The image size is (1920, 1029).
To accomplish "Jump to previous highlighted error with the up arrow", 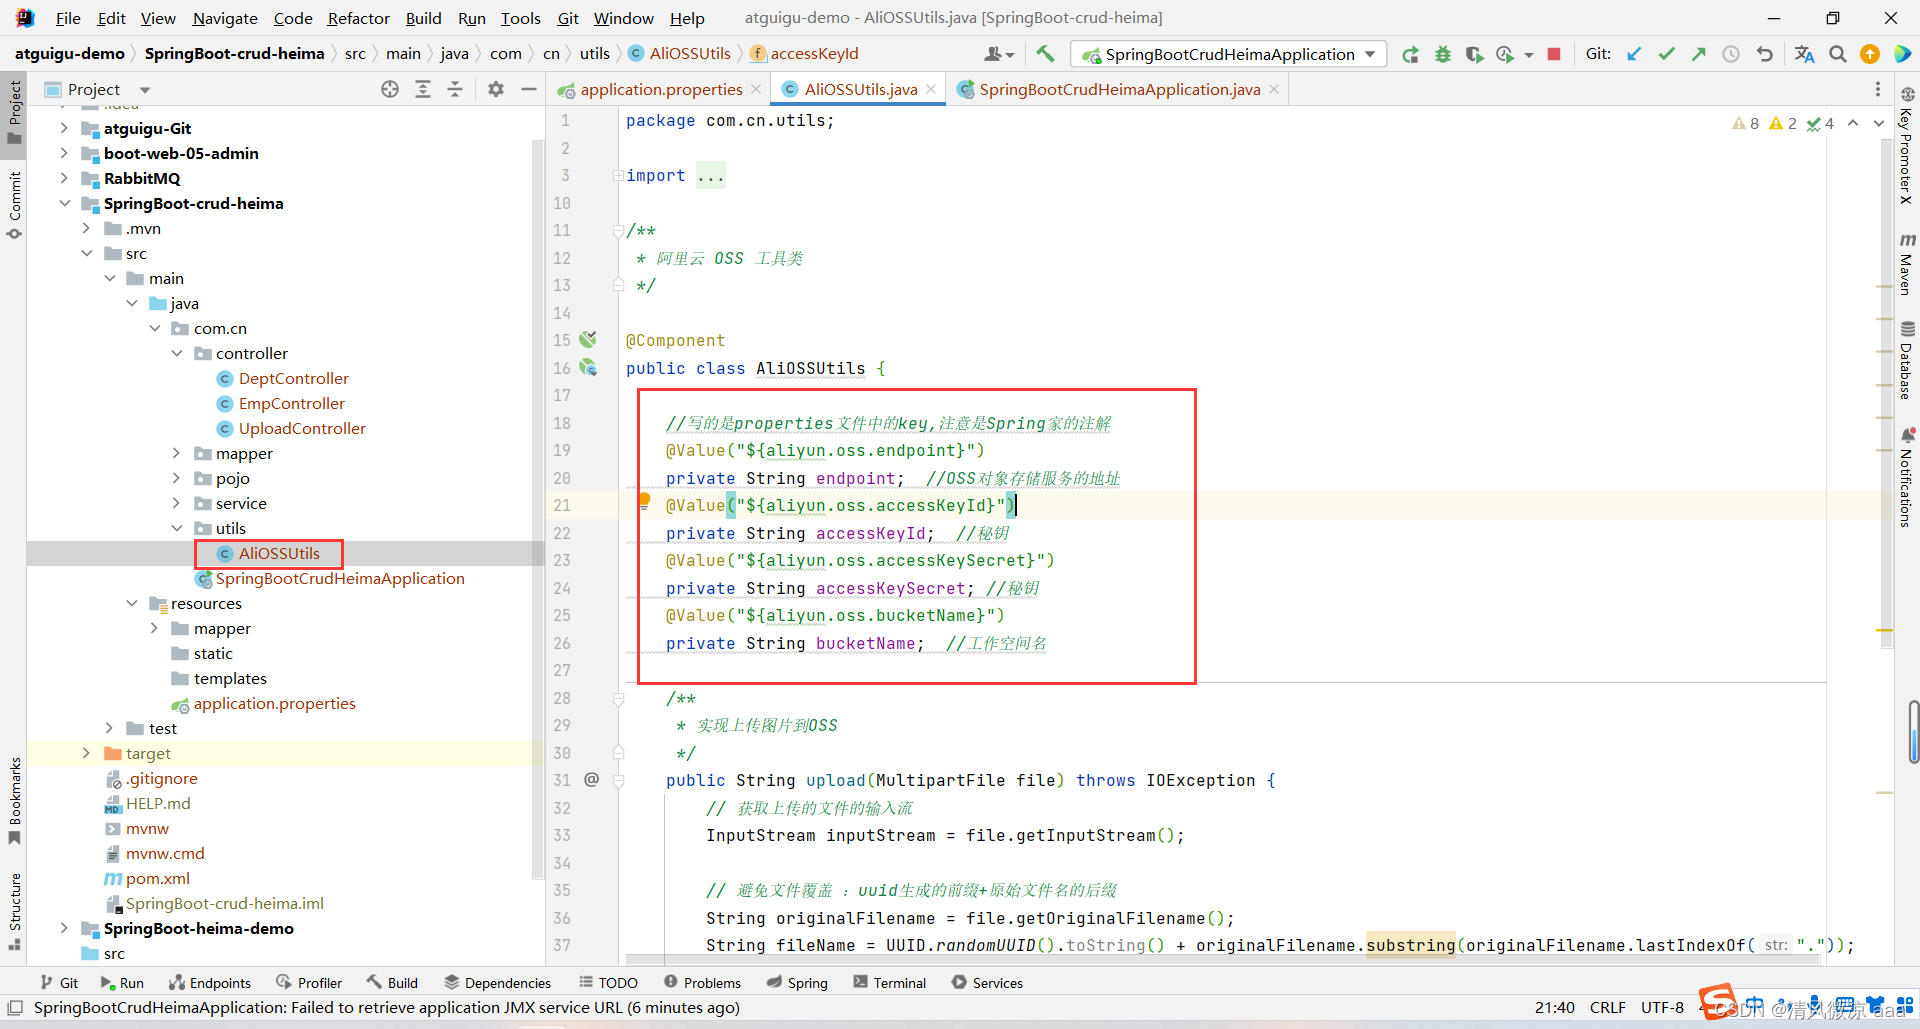I will coord(1853,123).
